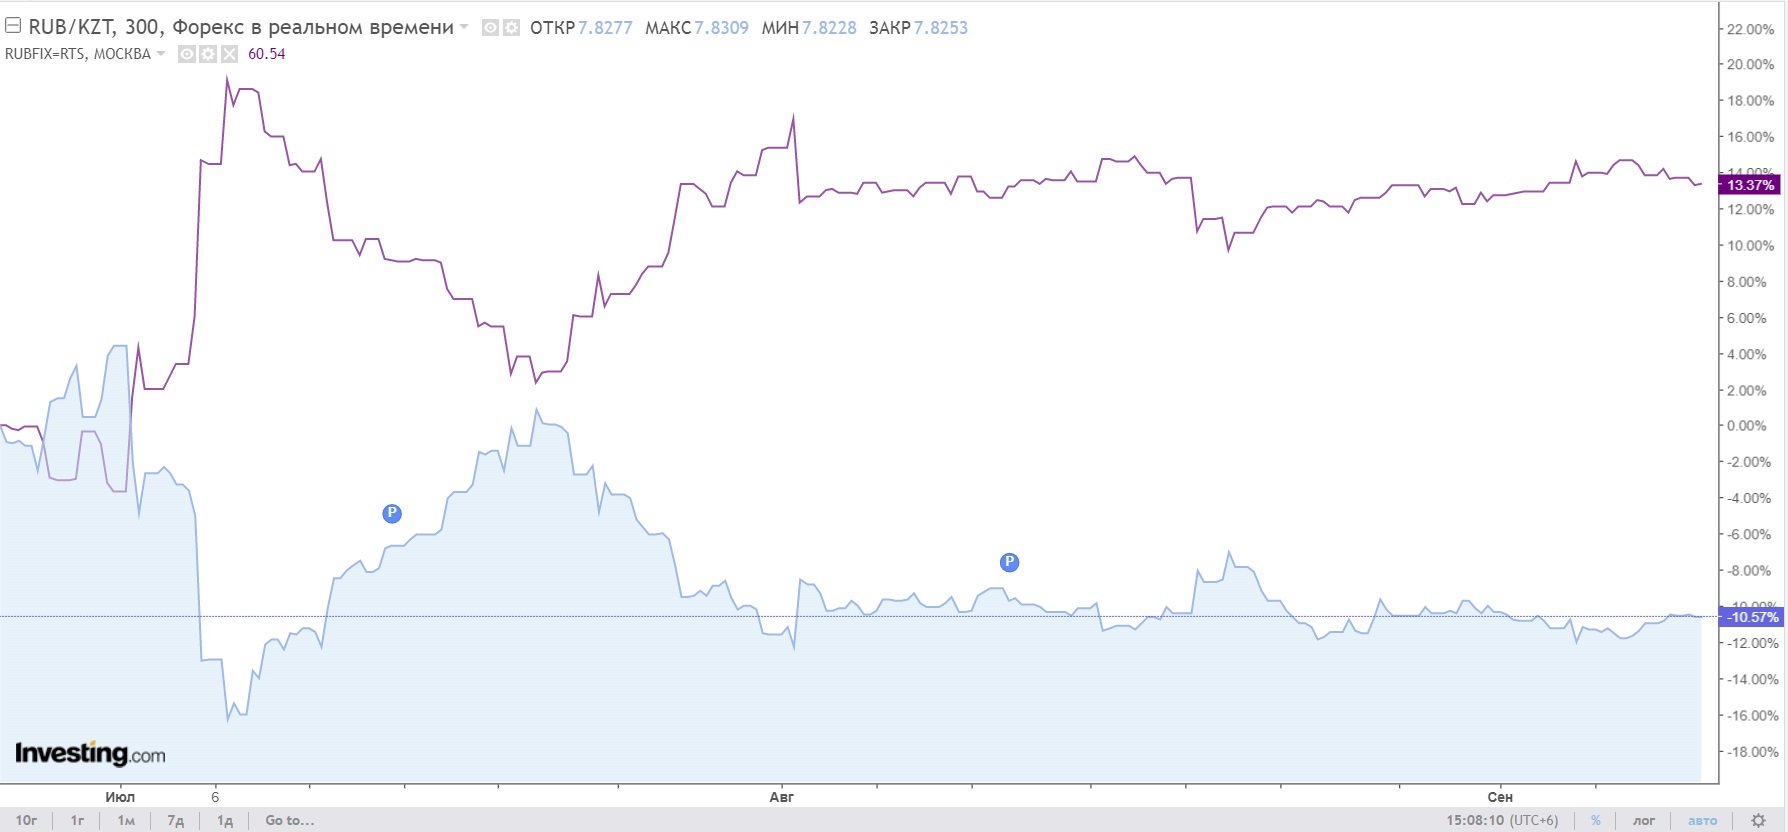Screen dimensions: 1788x832
Task: Click the Июл label on time axis
Action: pos(120,797)
